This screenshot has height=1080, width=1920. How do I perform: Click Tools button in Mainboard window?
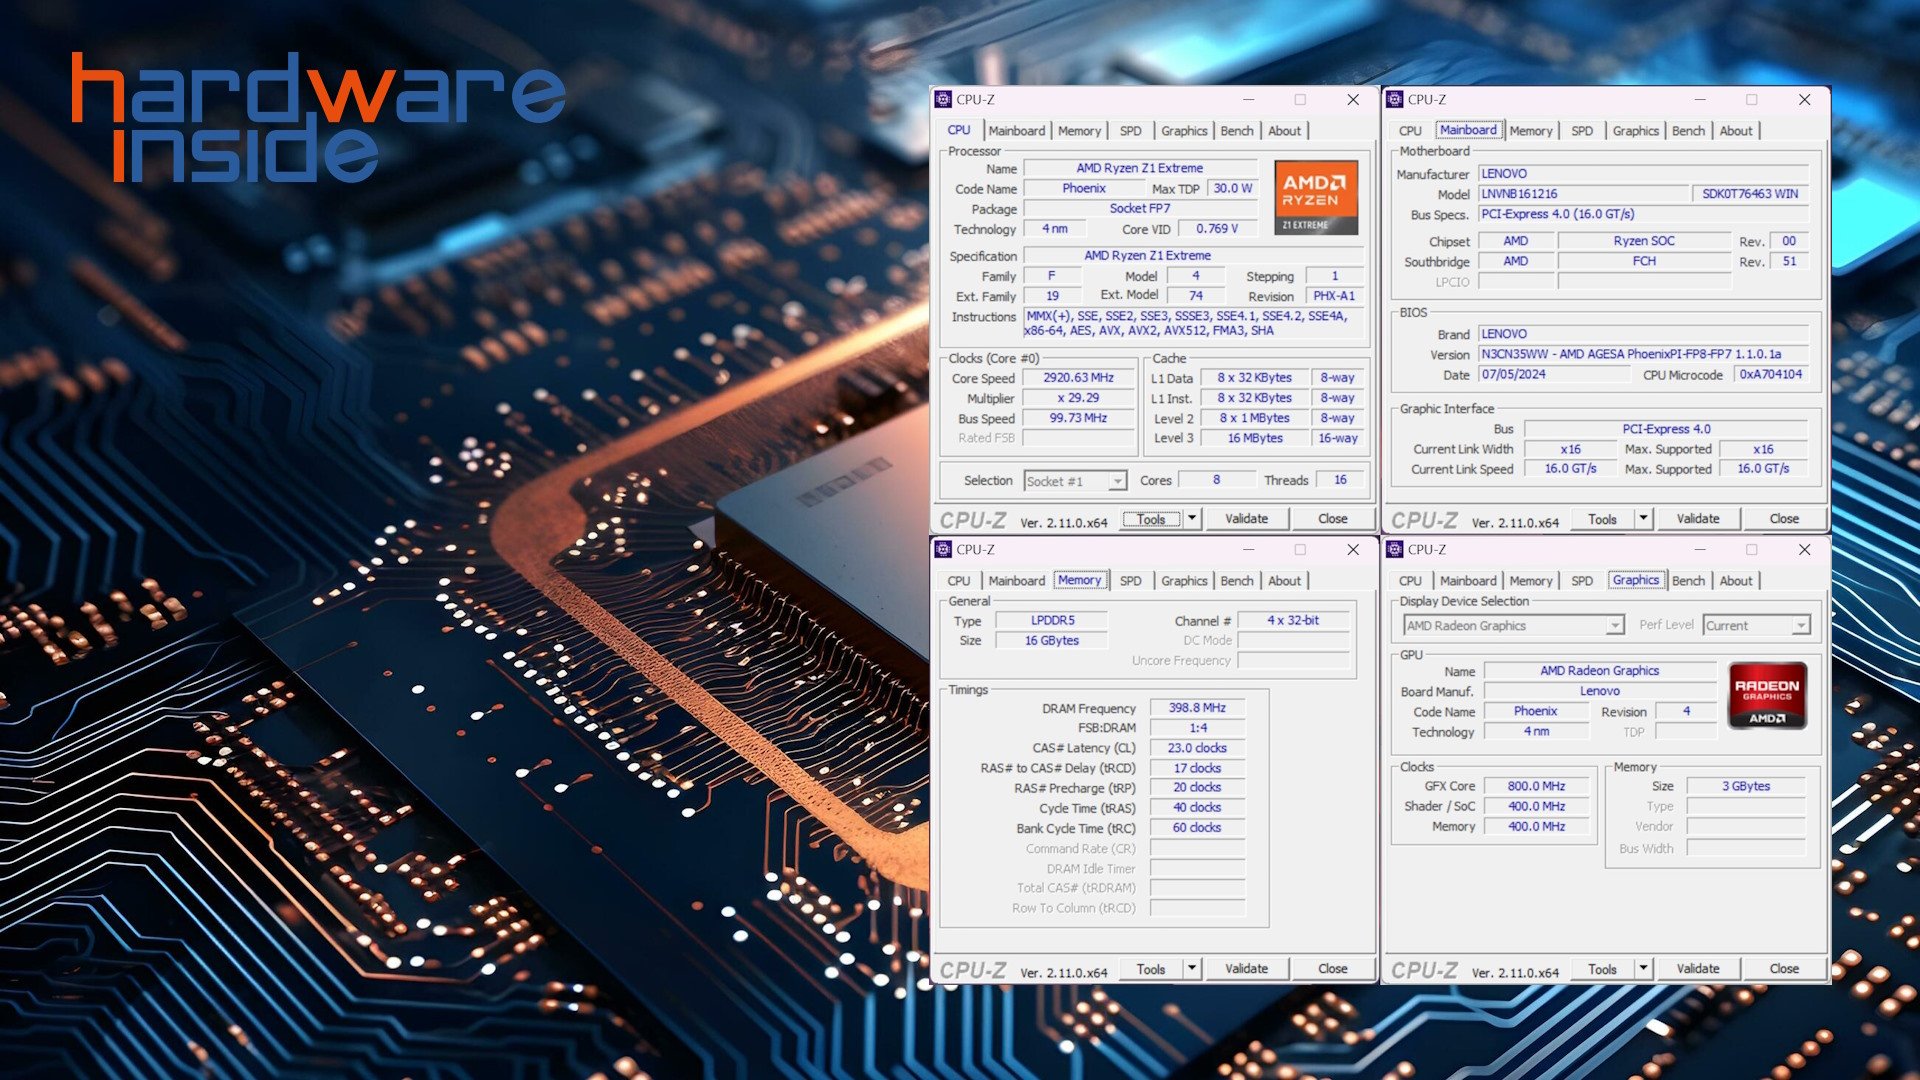(x=1601, y=518)
